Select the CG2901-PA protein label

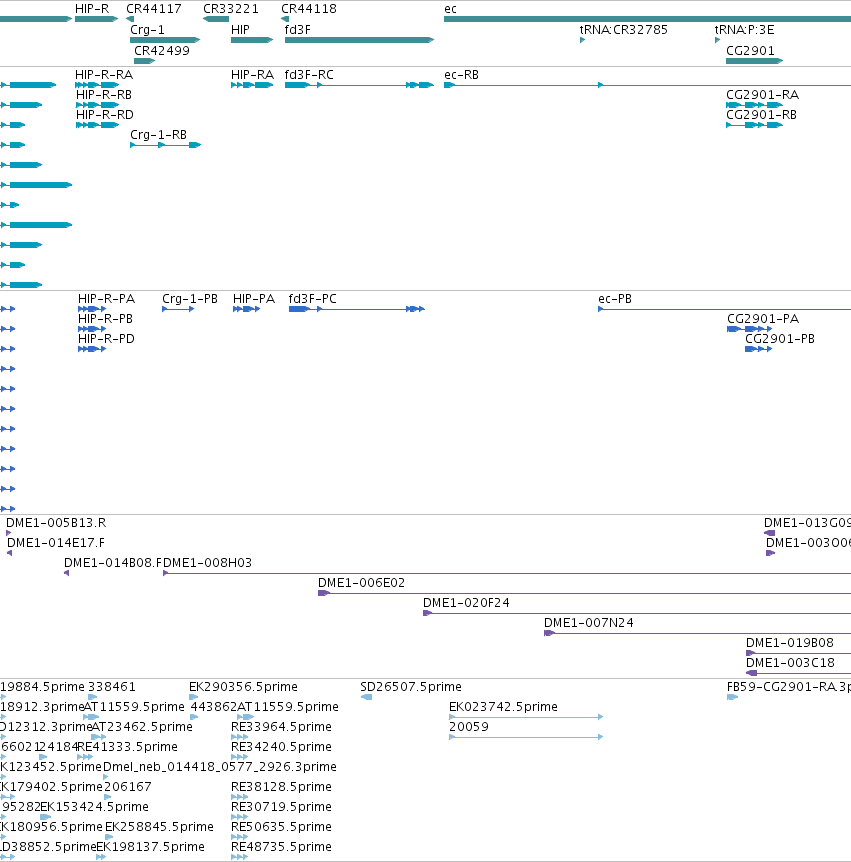coord(763,318)
